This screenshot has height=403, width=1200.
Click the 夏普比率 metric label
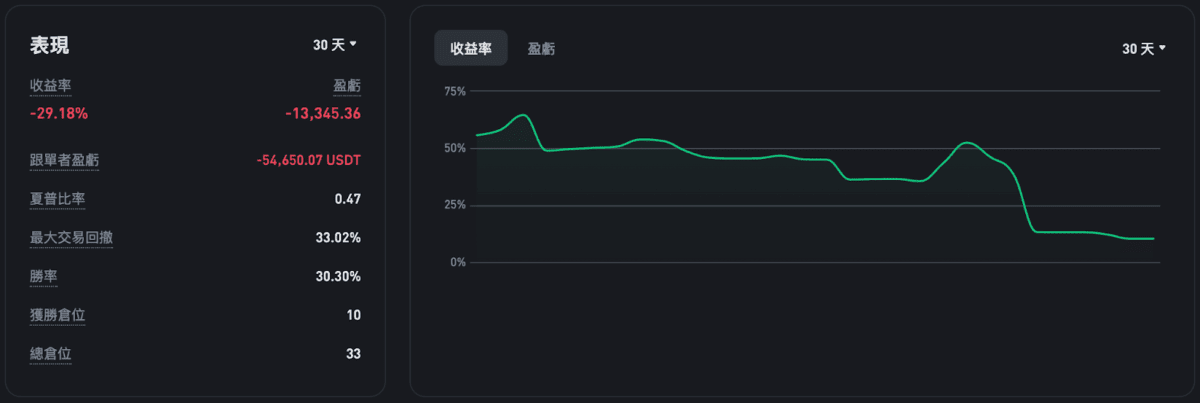coord(57,199)
